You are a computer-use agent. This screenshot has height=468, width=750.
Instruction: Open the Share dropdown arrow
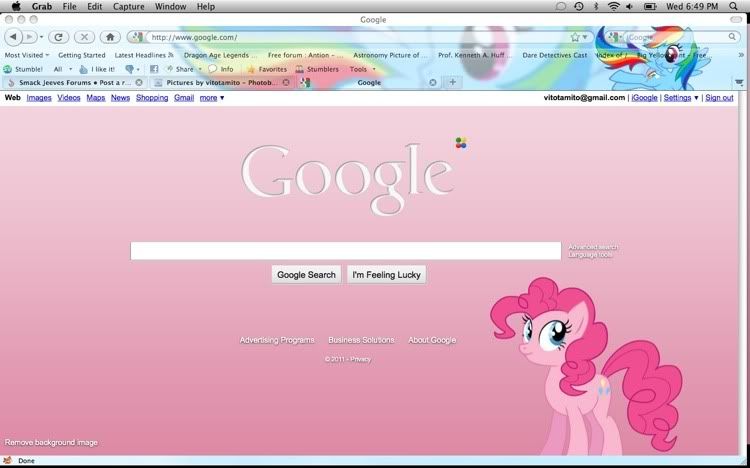click(200, 69)
